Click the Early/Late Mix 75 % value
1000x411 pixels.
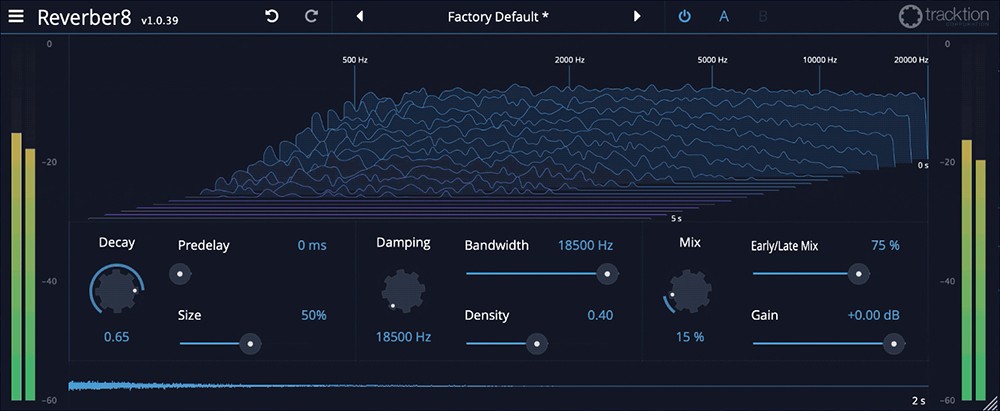885,245
